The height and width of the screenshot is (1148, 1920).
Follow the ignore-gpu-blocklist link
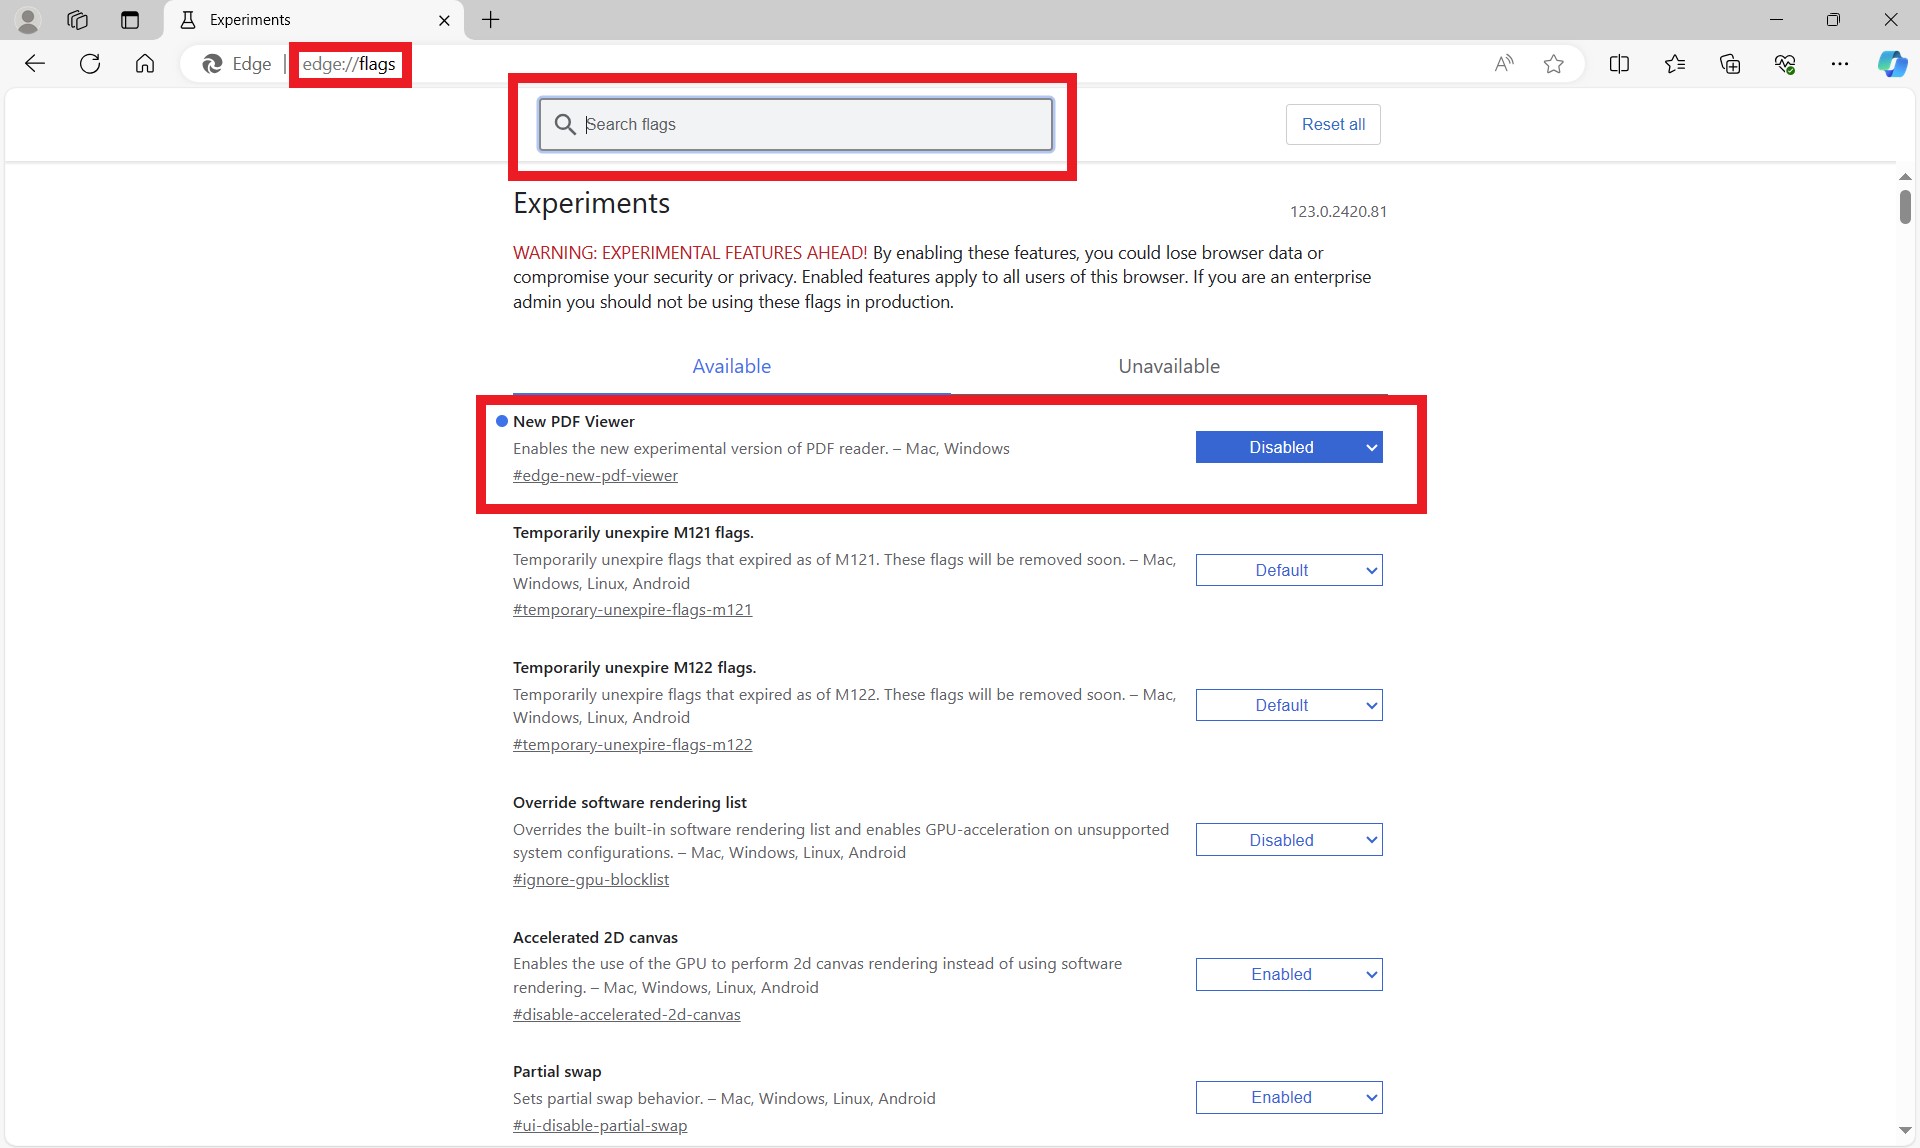point(590,879)
